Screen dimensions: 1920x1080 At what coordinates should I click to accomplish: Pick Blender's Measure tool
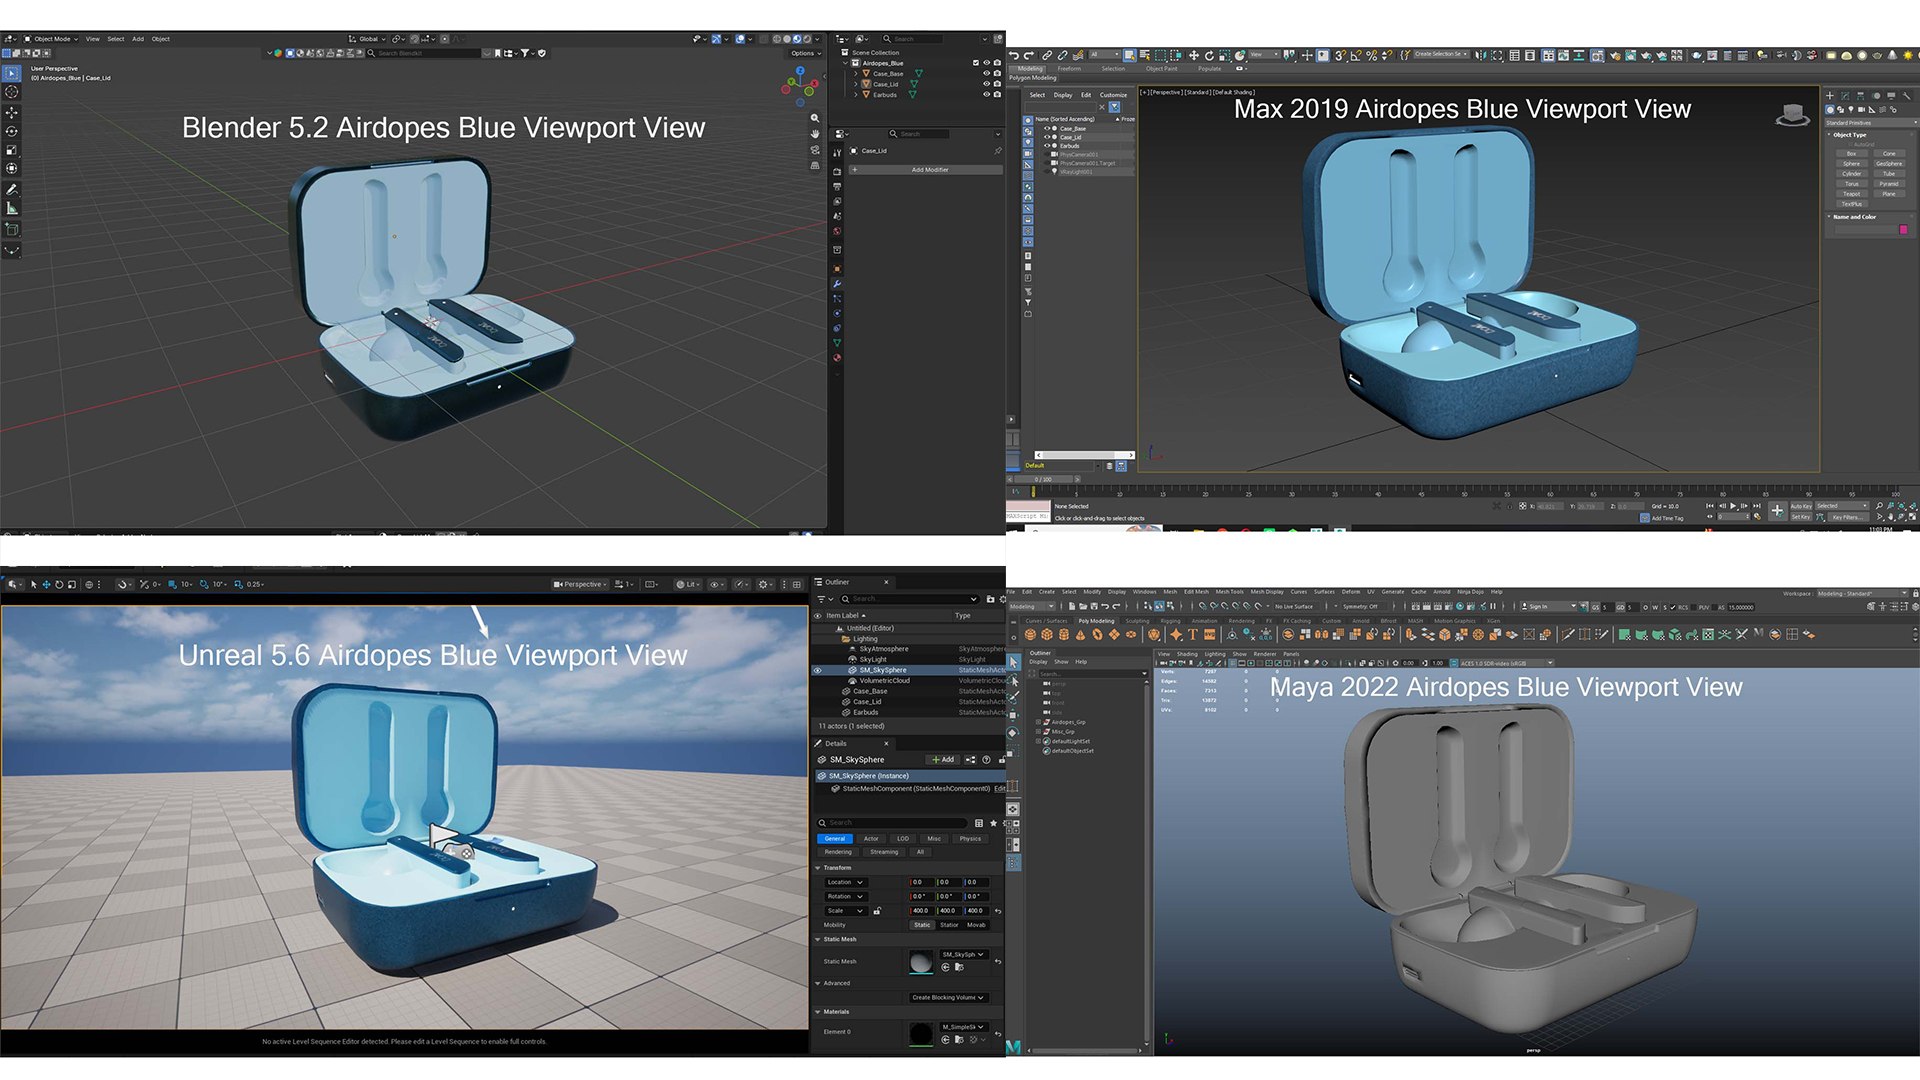pyautogui.click(x=12, y=208)
